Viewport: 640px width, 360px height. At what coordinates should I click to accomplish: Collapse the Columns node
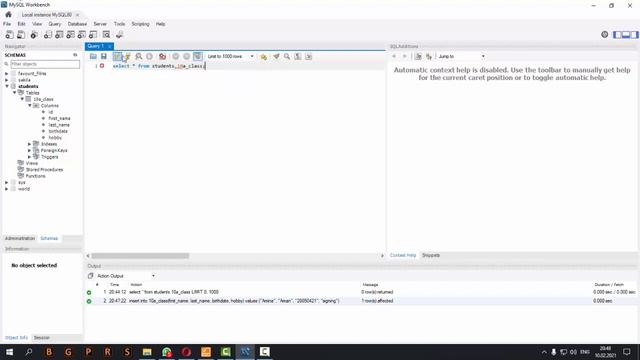pos(30,105)
